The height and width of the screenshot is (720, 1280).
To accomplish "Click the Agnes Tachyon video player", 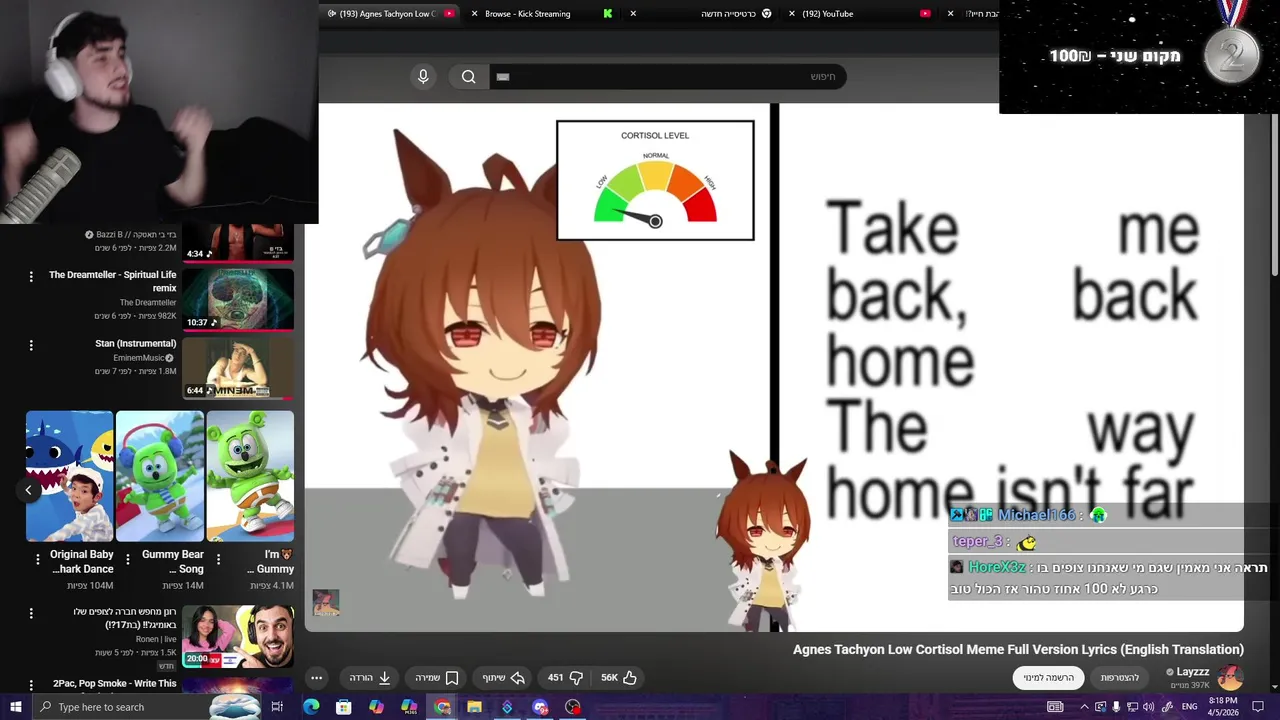I will tap(774, 367).
